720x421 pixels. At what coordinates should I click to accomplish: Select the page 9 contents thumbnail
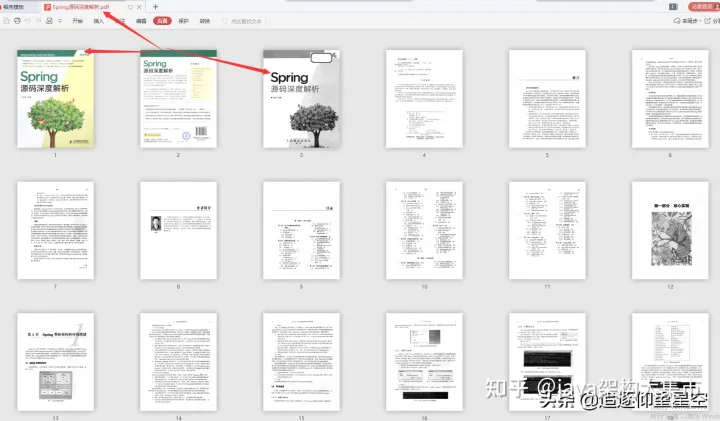coord(302,230)
